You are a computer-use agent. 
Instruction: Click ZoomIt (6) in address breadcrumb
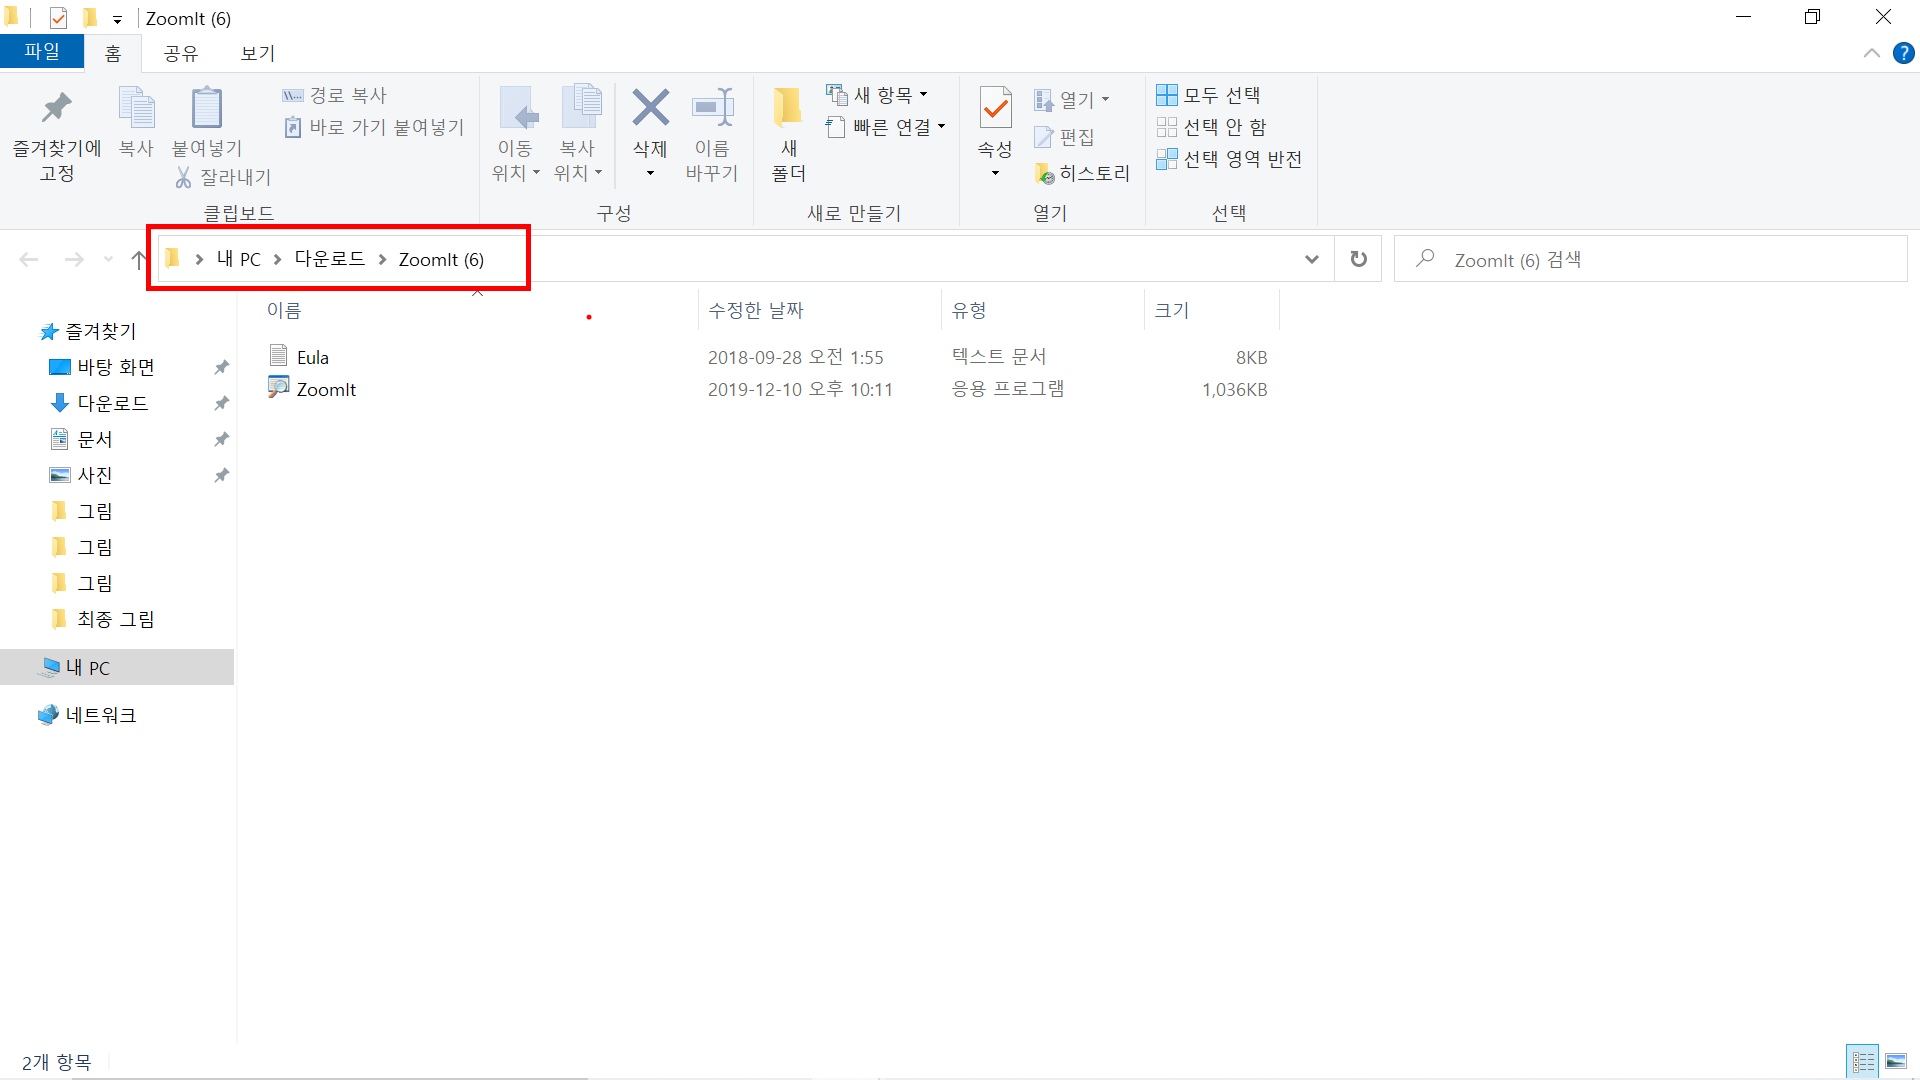point(441,260)
